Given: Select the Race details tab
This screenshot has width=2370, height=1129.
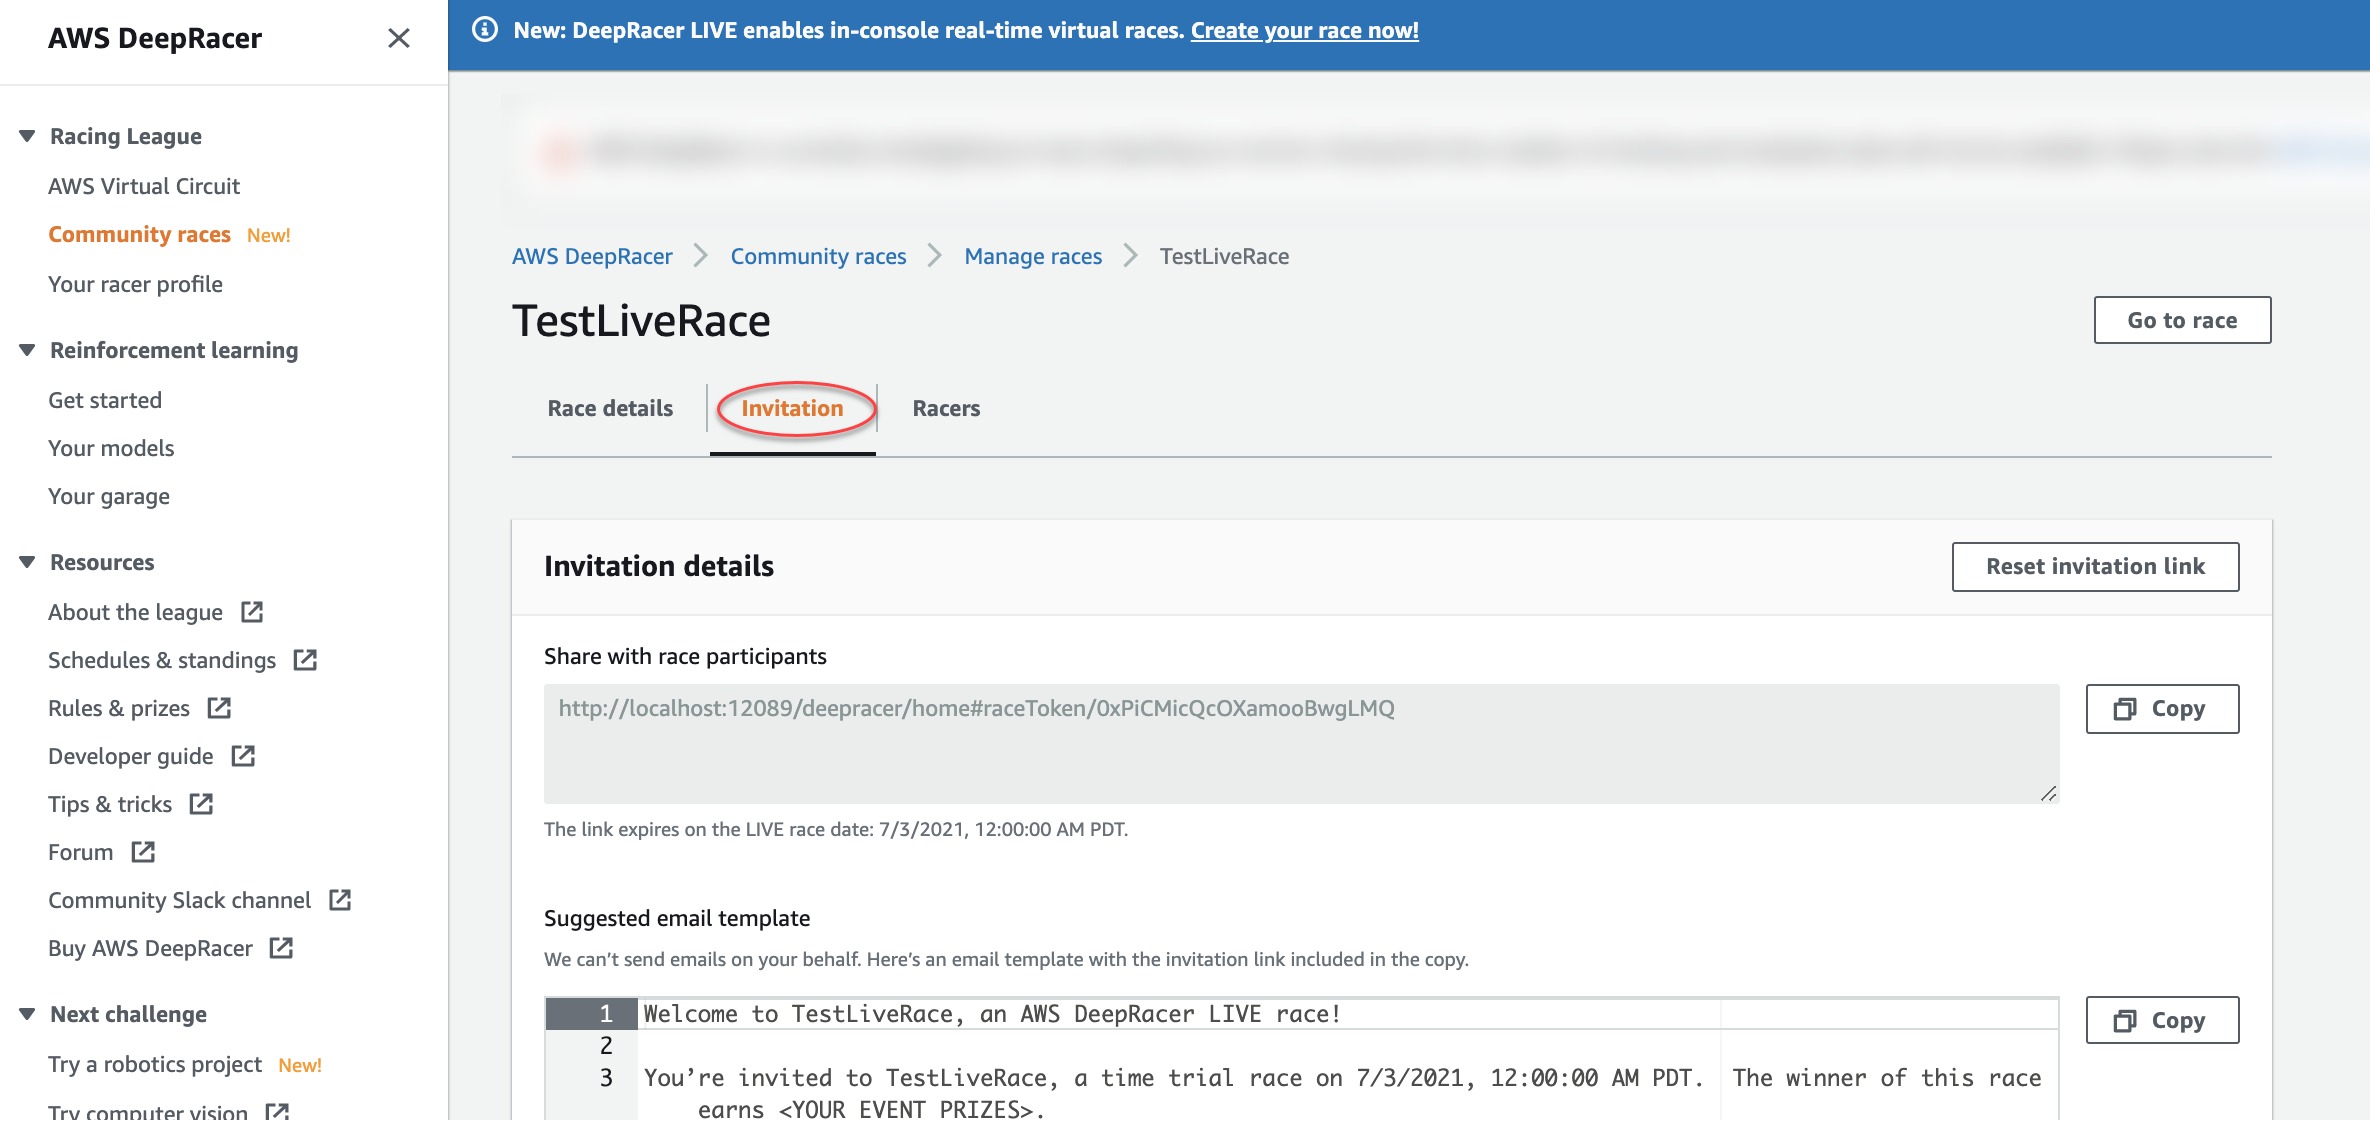Looking at the screenshot, I should pos(609,408).
